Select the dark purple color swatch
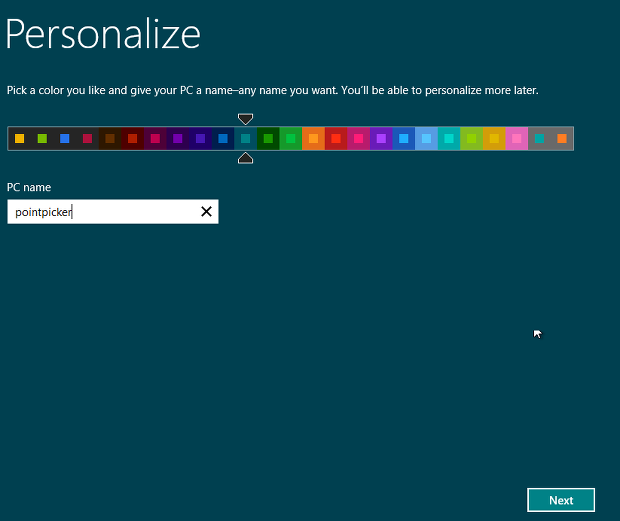 click(x=178, y=138)
